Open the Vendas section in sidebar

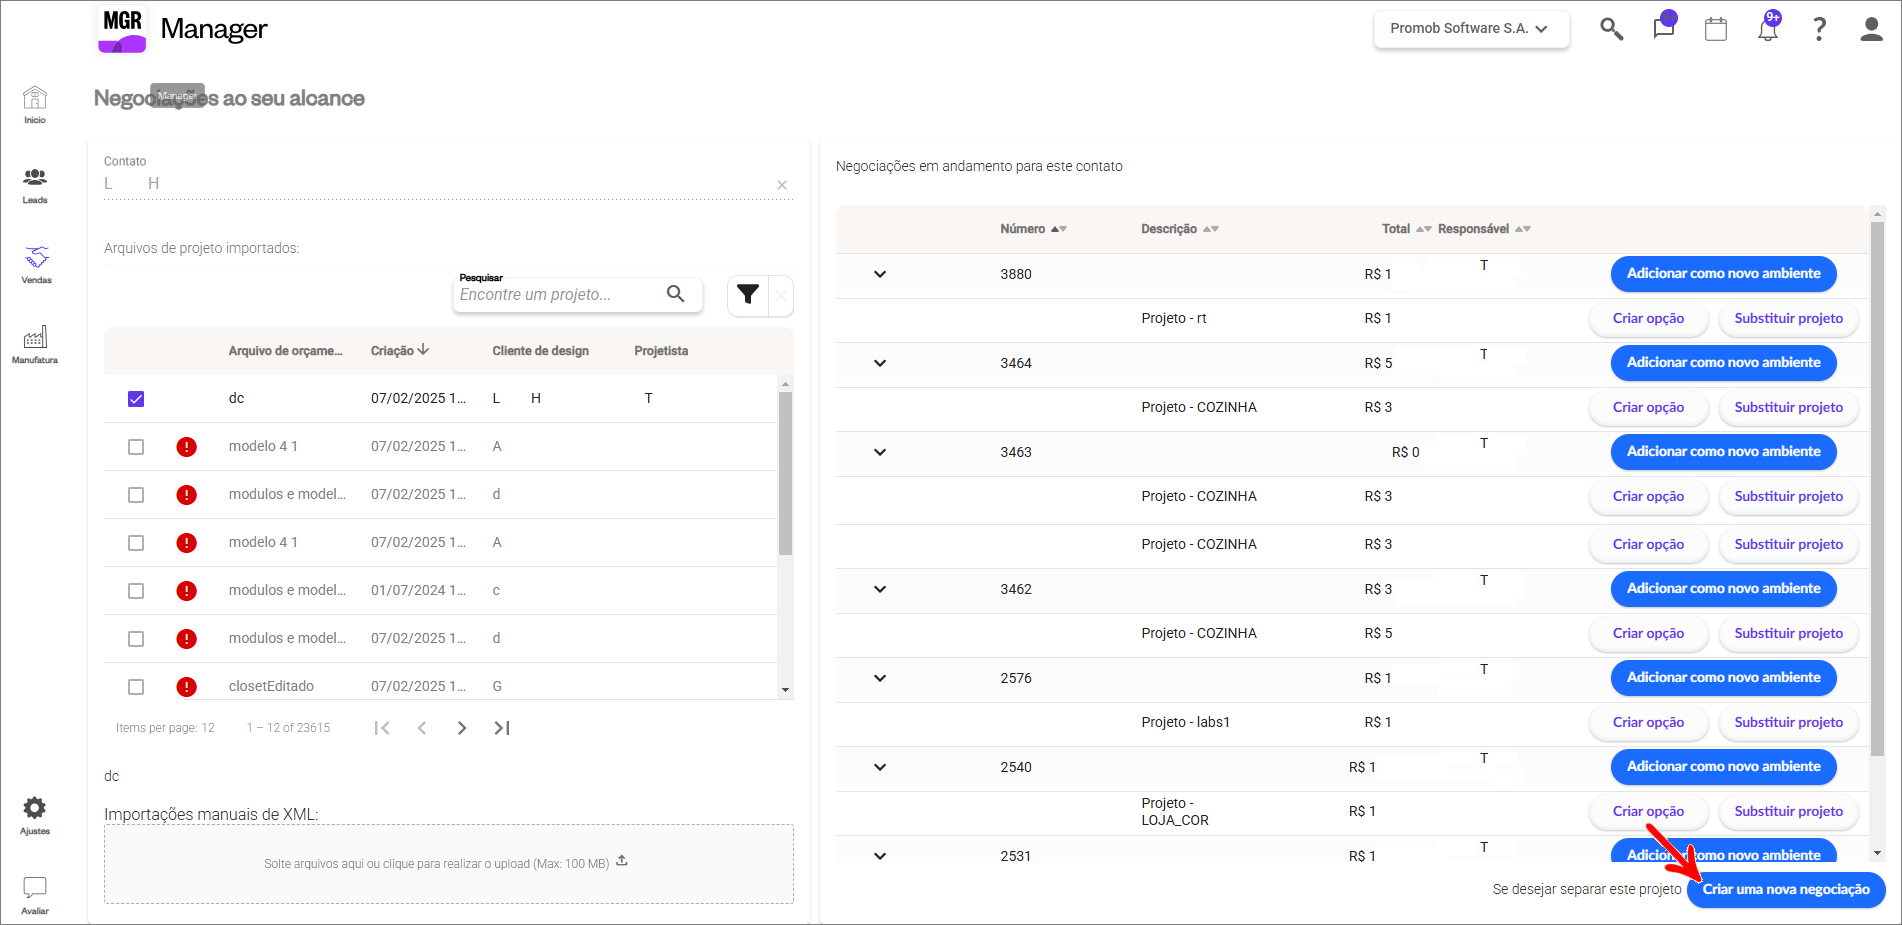tap(36, 265)
